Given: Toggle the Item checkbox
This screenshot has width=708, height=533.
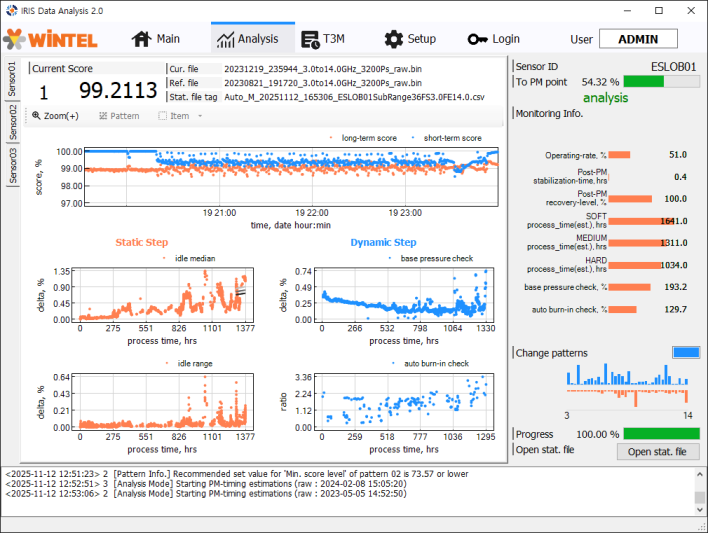Looking at the screenshot, I should coord(164,116).
